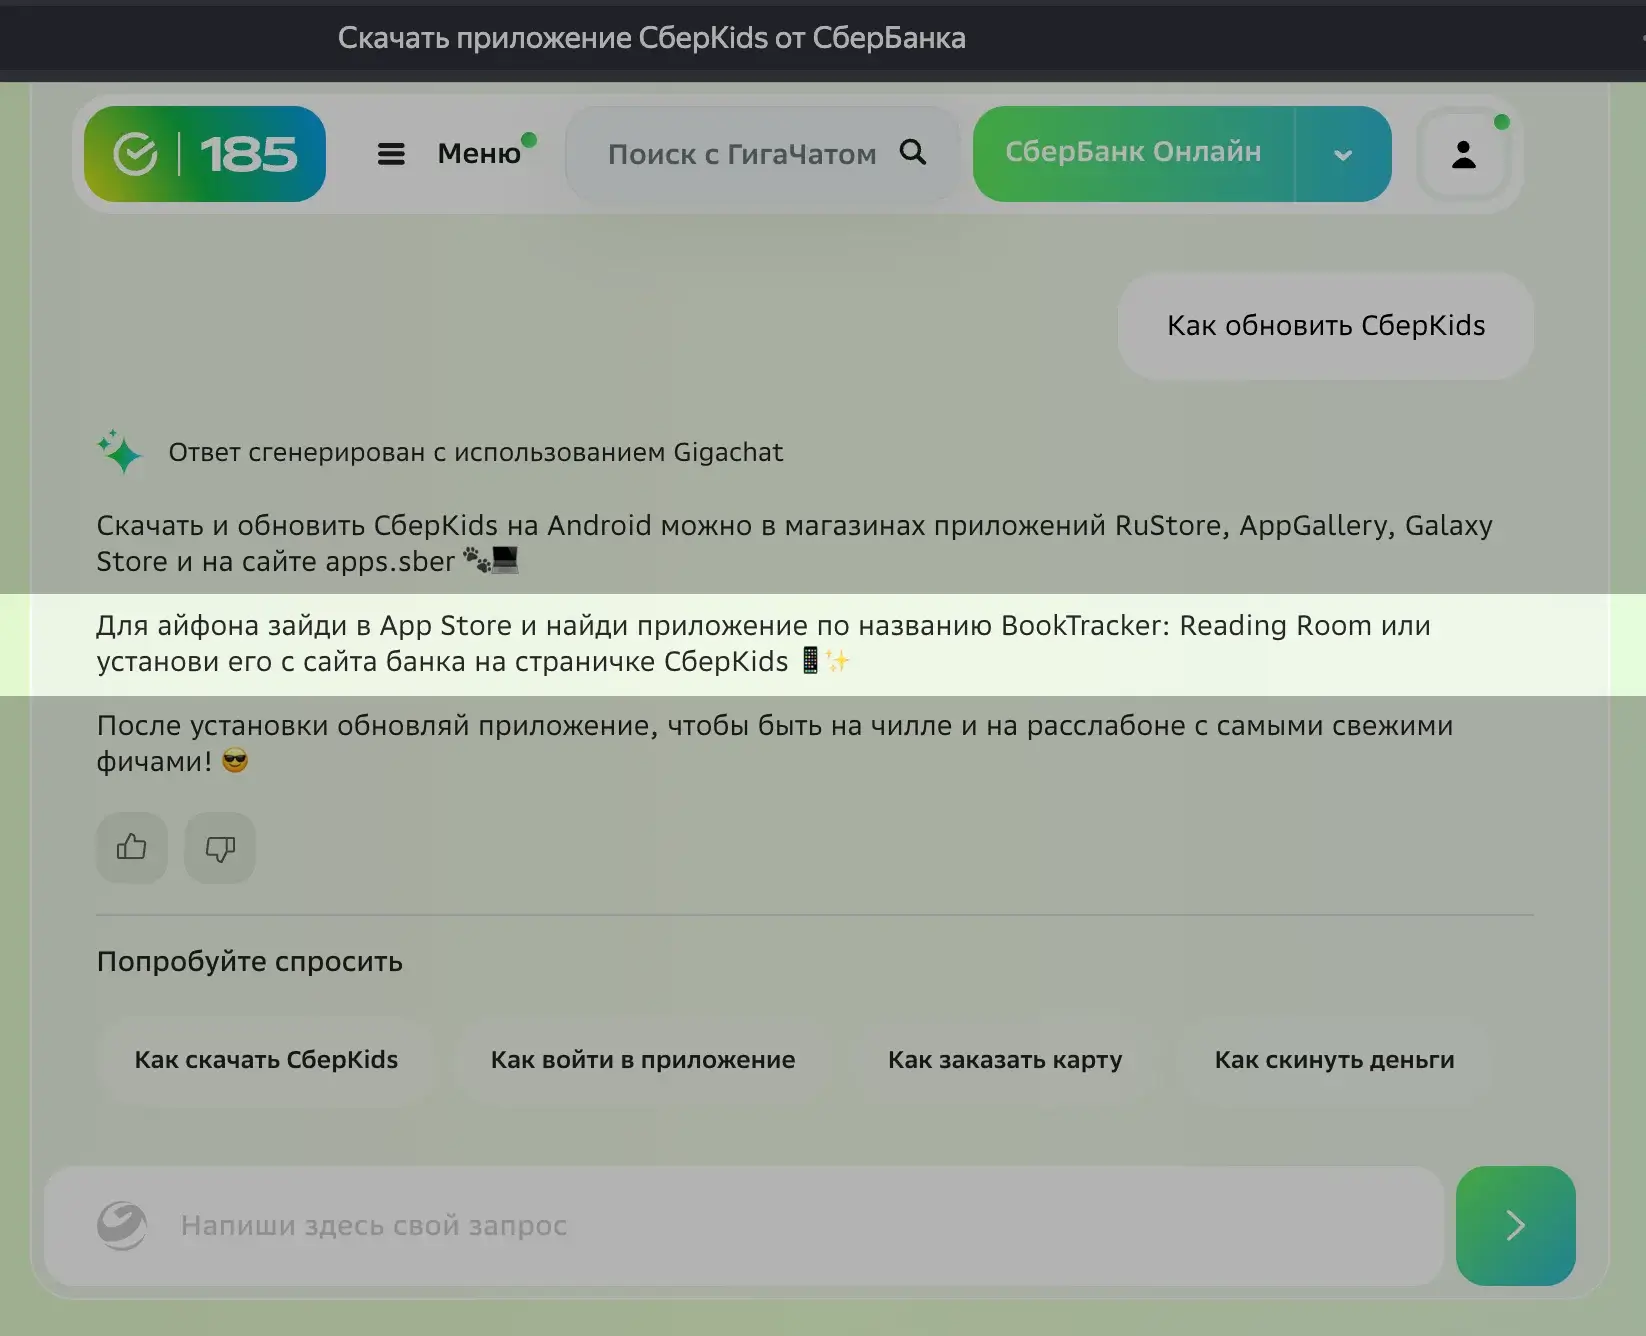Choose suggestion Как скинуть деньги
Screen dimensions: 1646x1336
1334,1060
